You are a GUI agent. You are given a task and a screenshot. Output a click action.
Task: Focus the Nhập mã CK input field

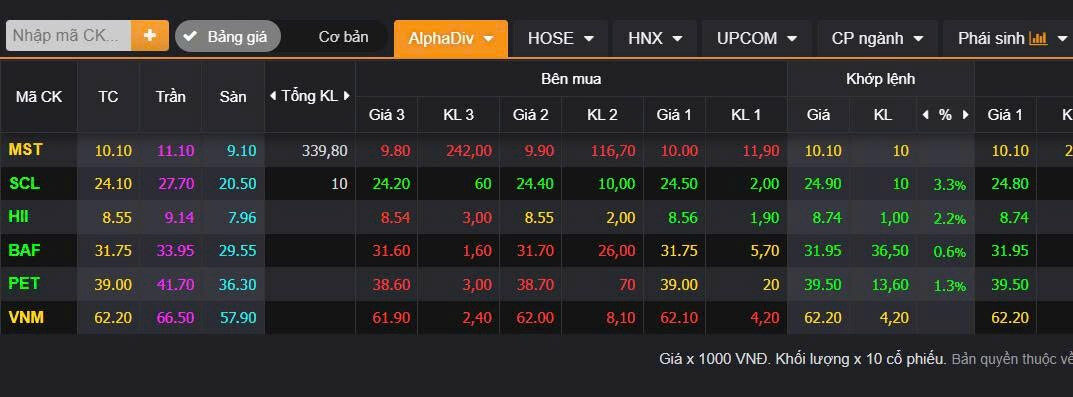click(x=68, y=36)
